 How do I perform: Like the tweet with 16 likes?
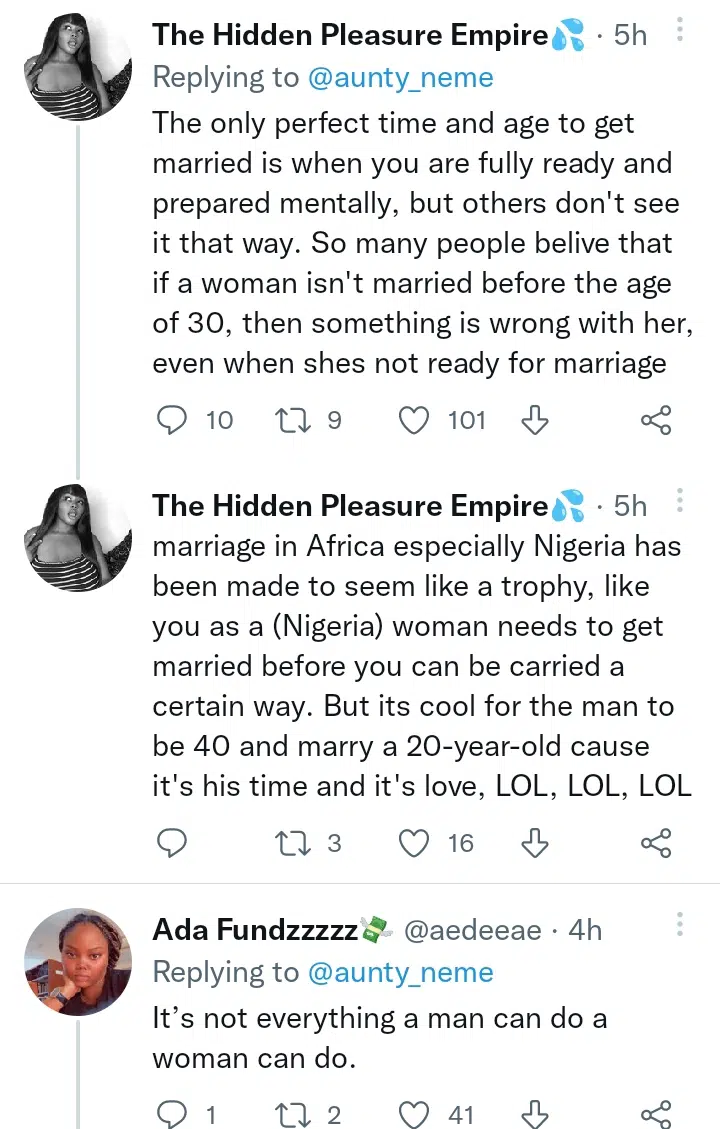pyautogui.click(x=413, y=844)
